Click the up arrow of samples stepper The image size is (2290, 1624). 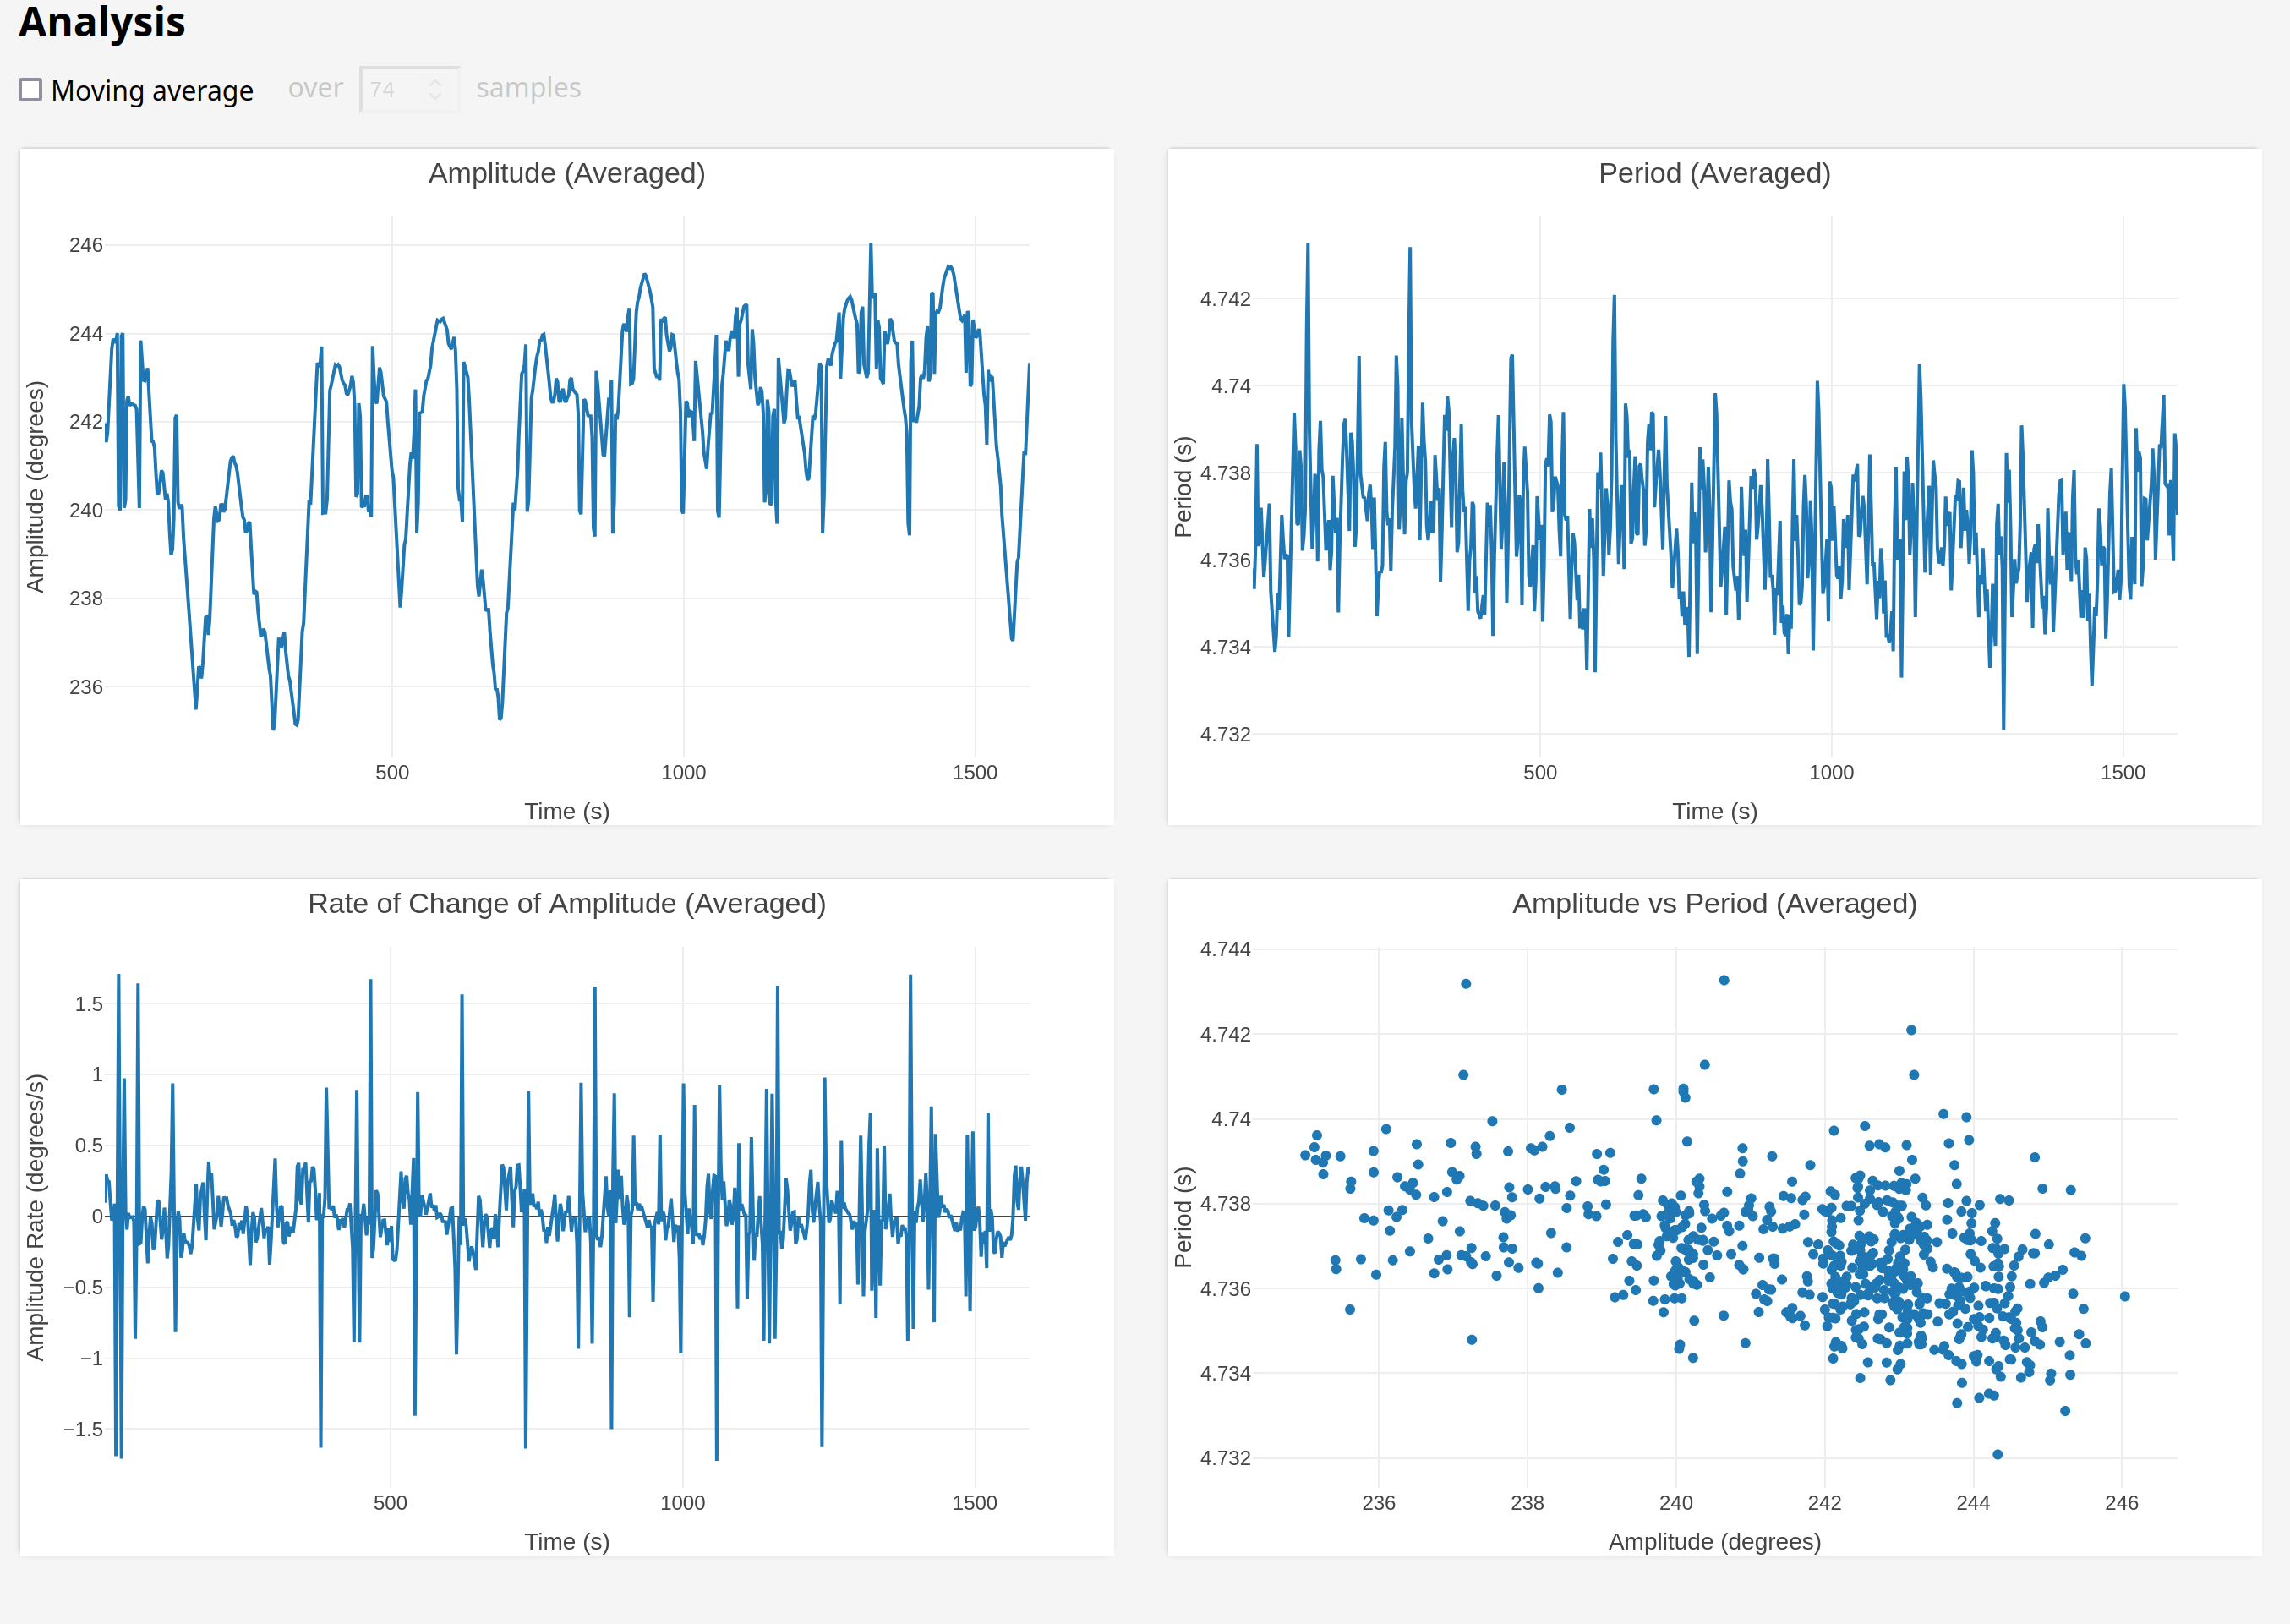click(435, 83)
